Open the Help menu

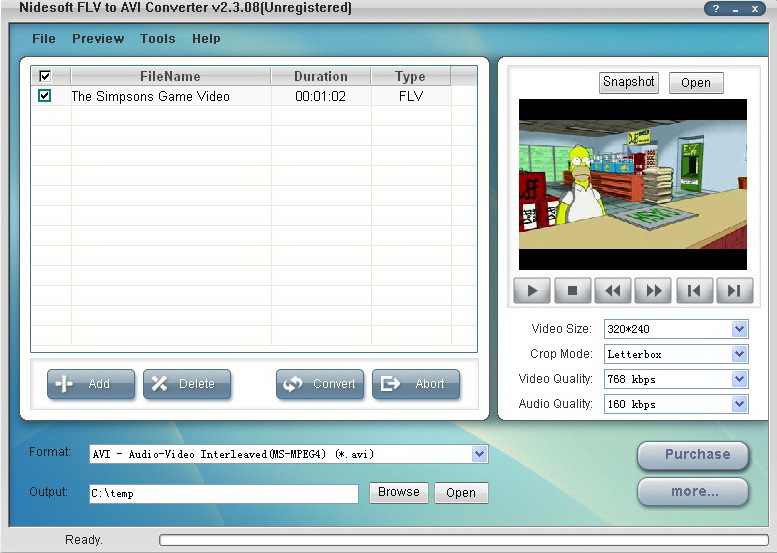point(206,39)
